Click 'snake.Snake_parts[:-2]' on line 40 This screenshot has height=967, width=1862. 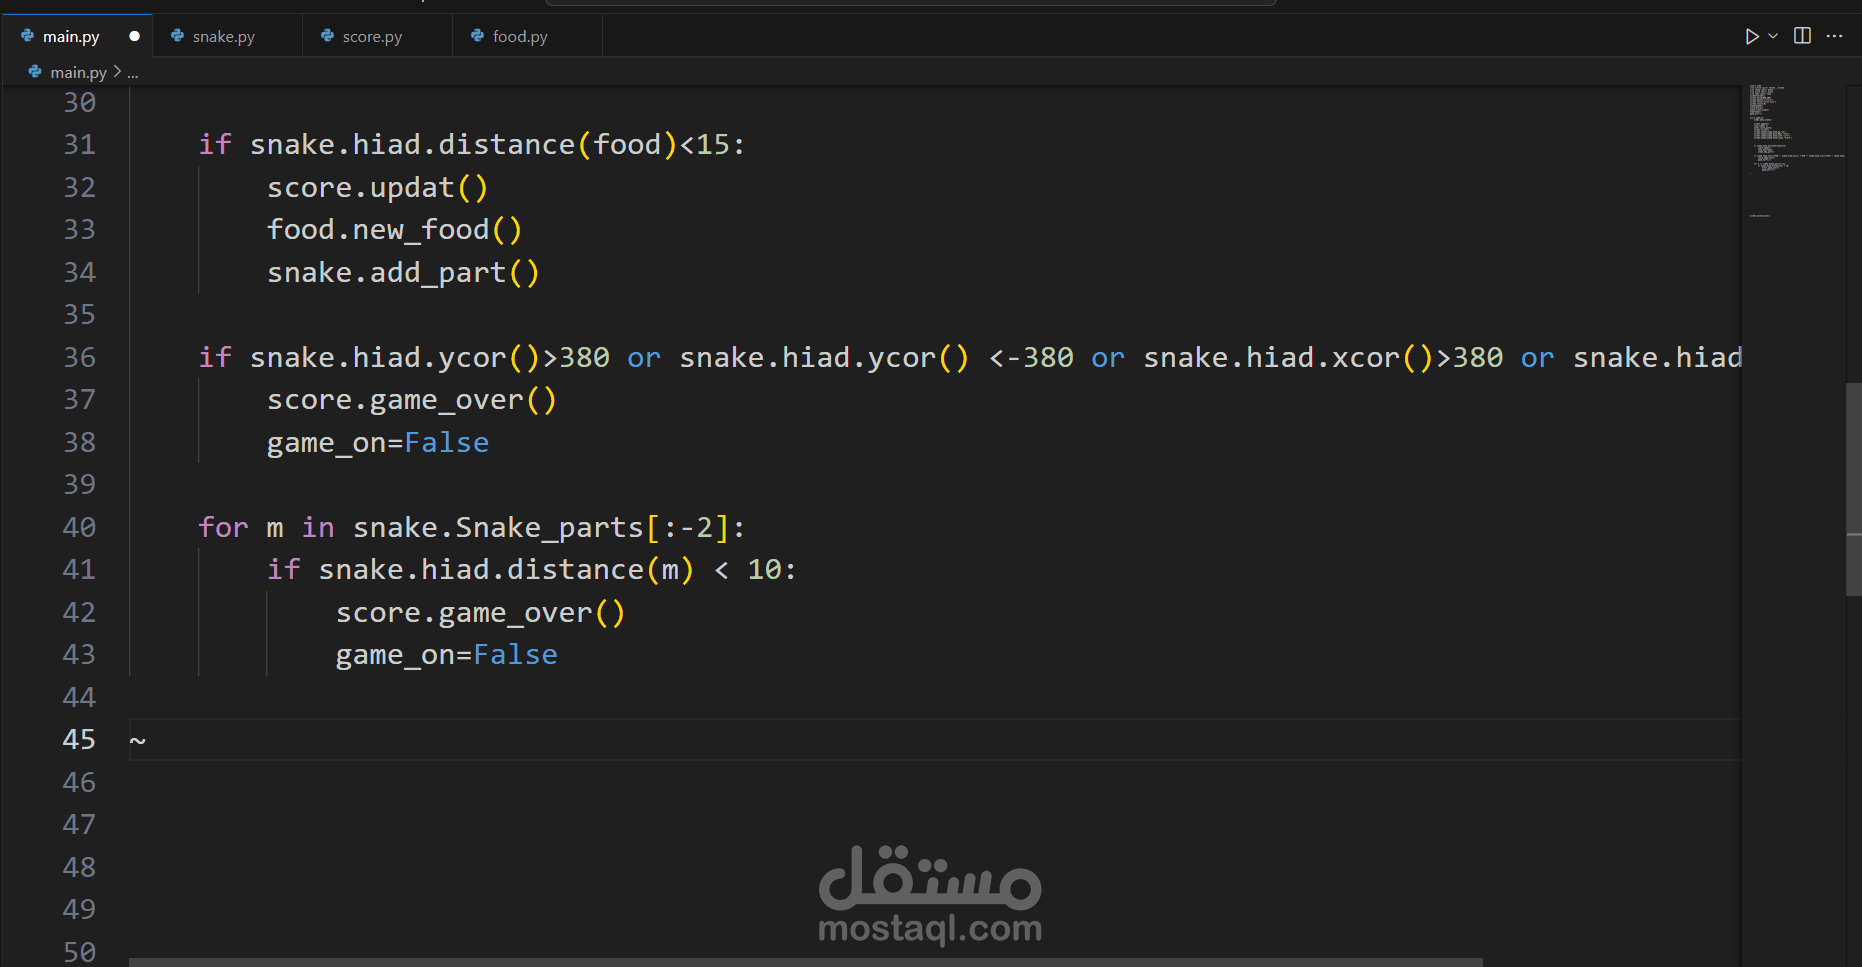point(541,527)
